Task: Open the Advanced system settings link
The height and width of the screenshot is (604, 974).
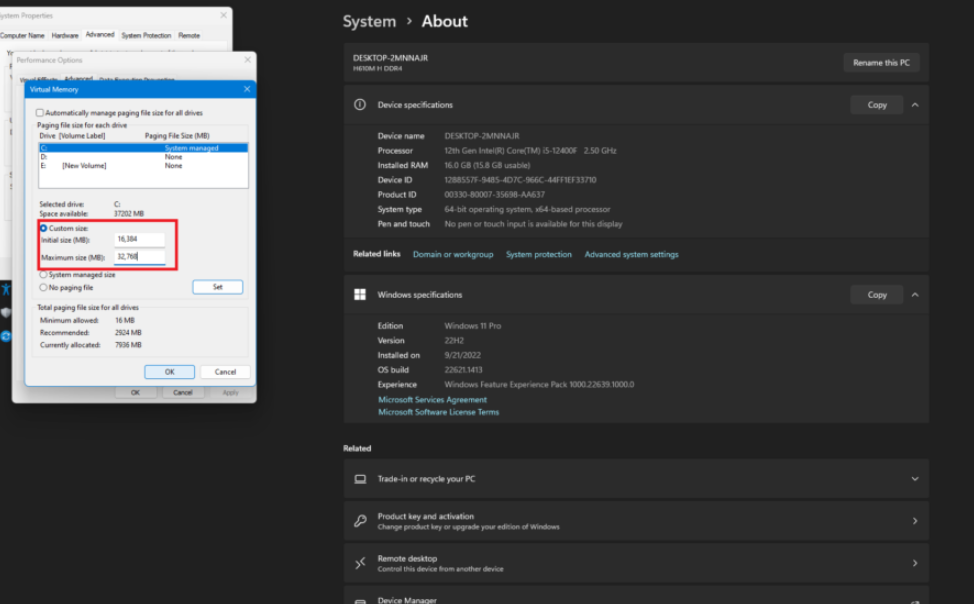Action: [x=631, y=254]
